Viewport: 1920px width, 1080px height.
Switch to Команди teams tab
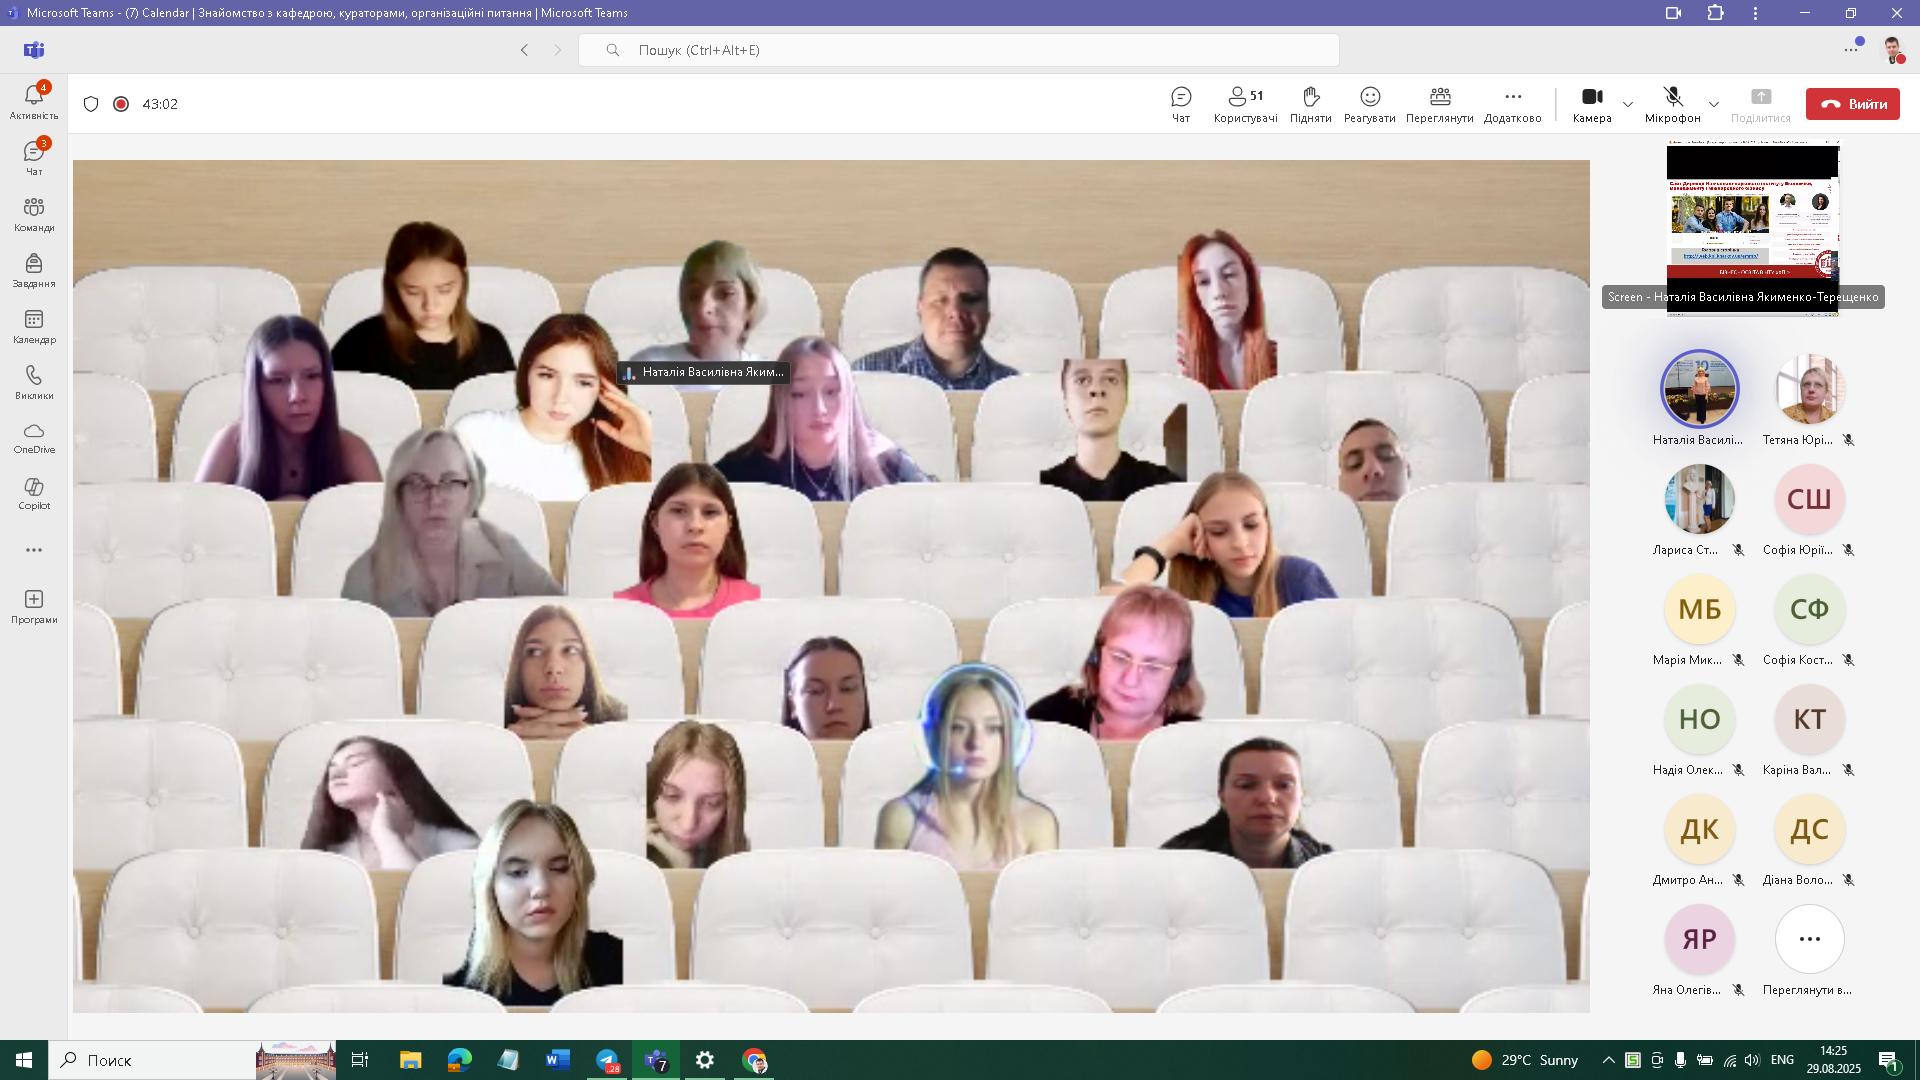(x=34, y=214)
